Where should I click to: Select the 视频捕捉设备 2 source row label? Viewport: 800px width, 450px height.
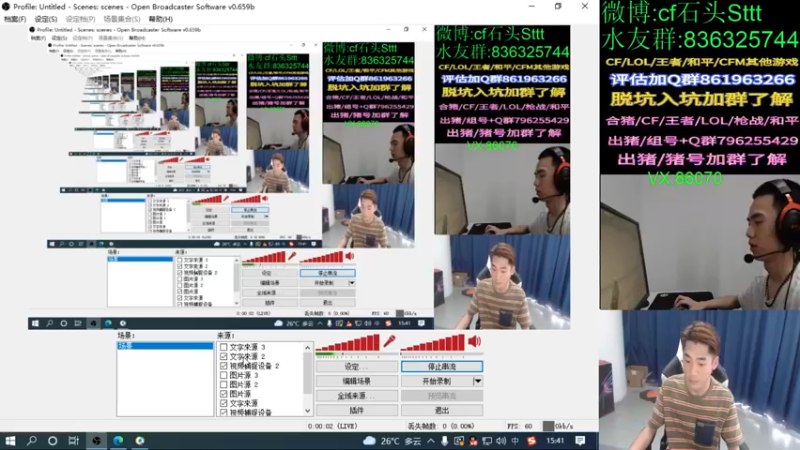[254, 366]
